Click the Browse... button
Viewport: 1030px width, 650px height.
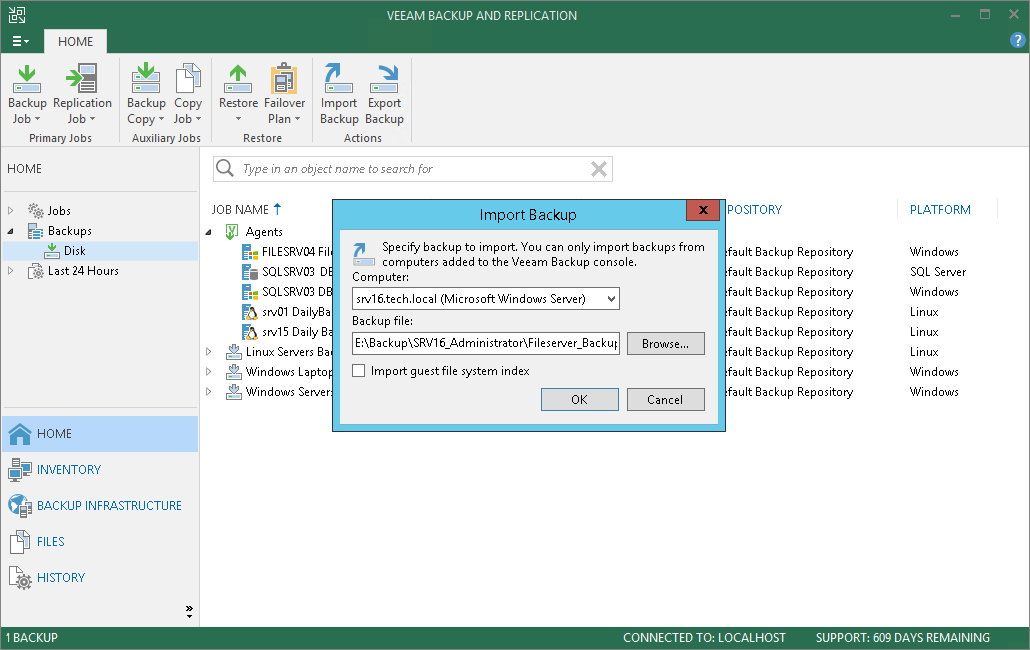point(665,343)
